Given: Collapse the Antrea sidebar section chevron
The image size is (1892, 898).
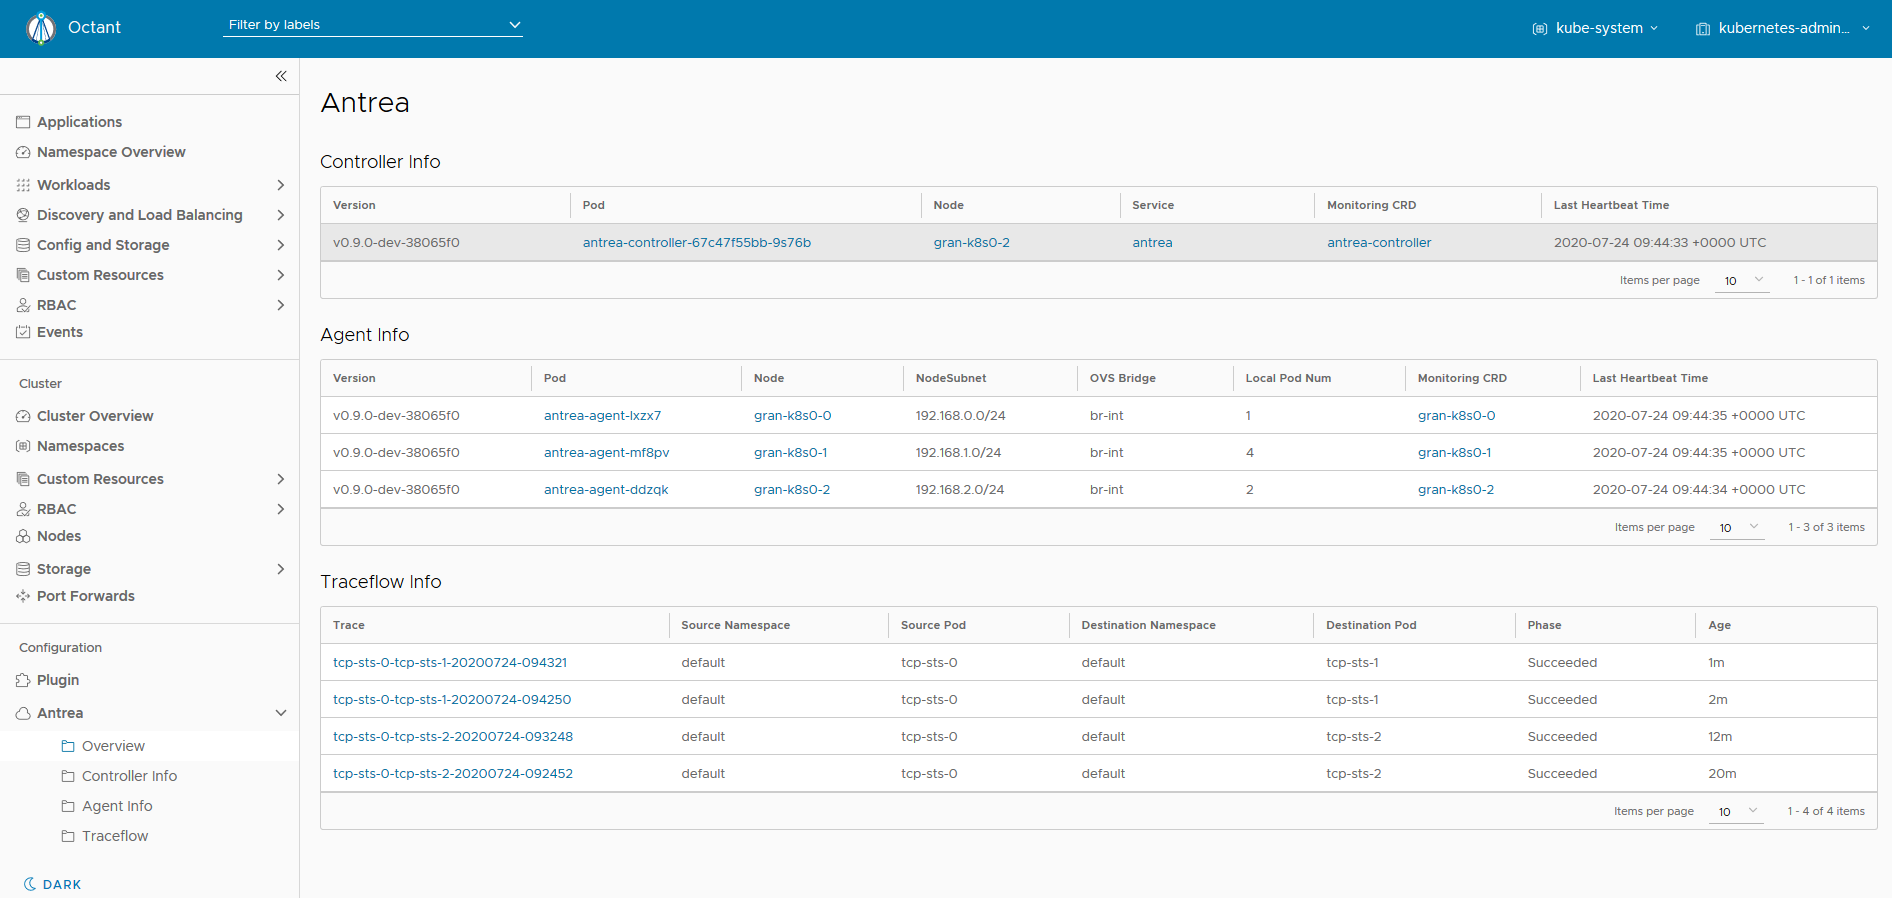Looking at the screenshot, I should tap(281, 713).
